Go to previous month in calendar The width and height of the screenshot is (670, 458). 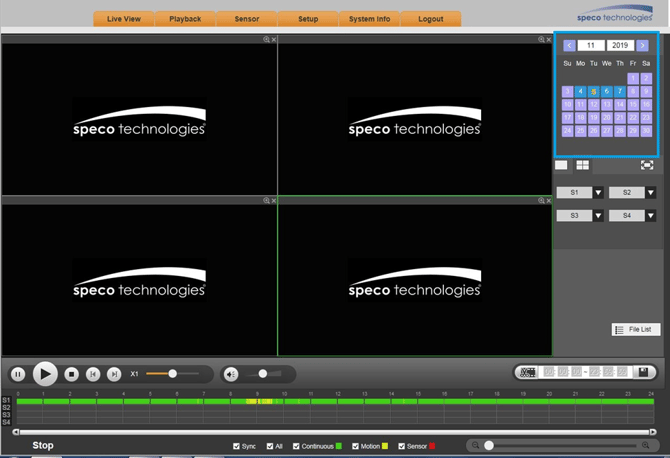(569, 45)
